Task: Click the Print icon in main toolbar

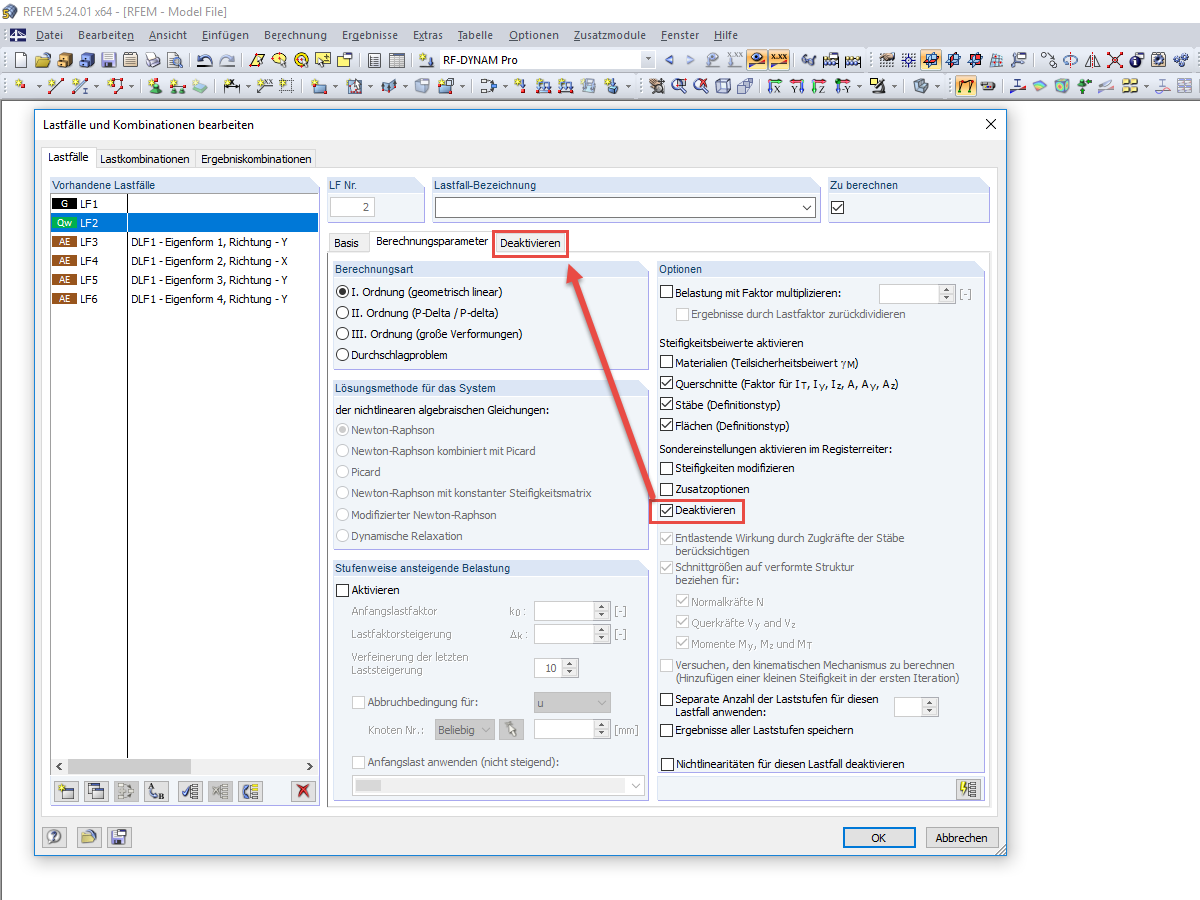Action: coord(152,60)
